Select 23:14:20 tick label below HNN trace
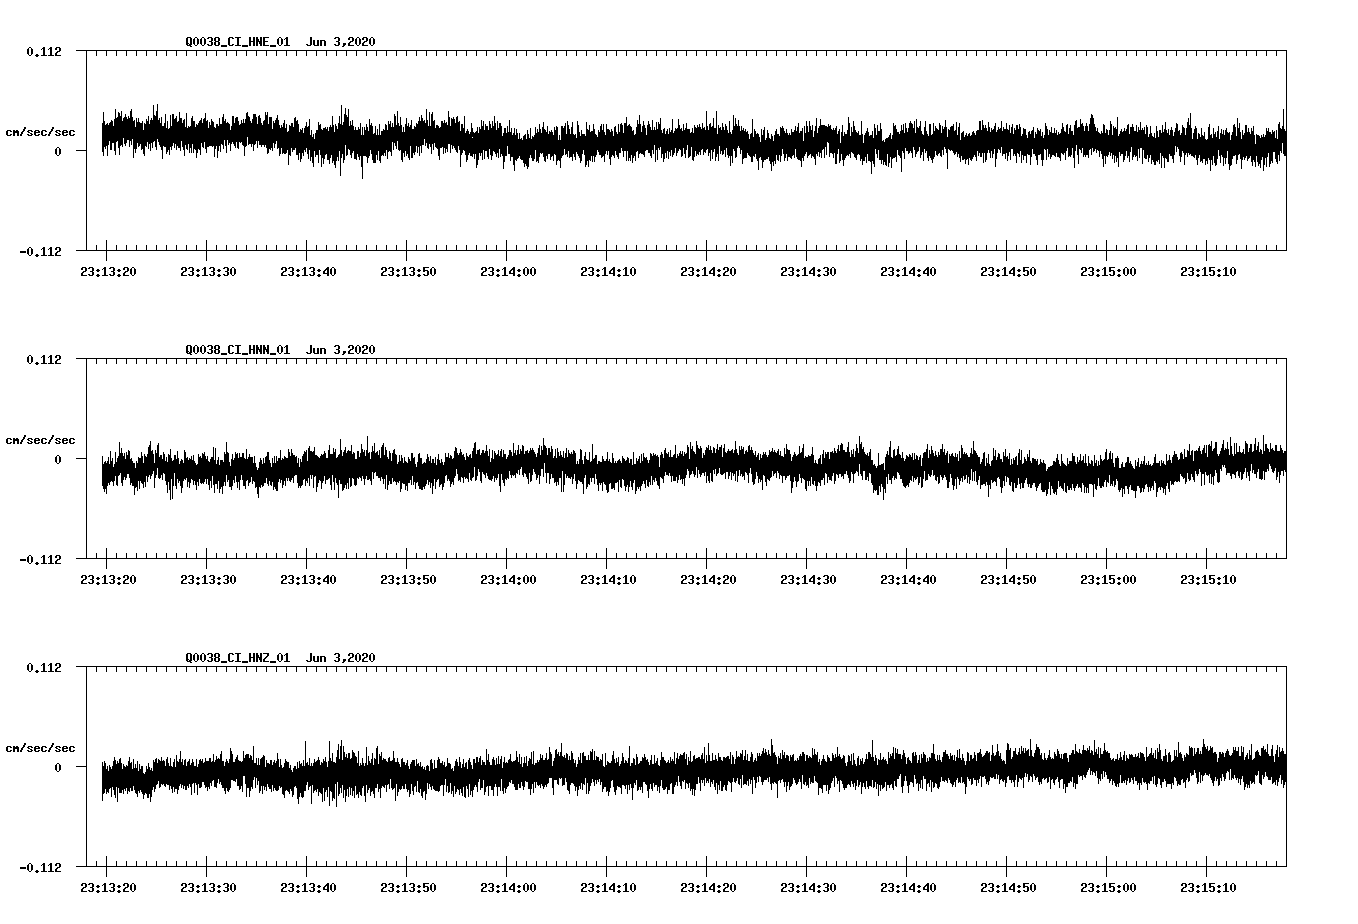 tap(708, 580)
